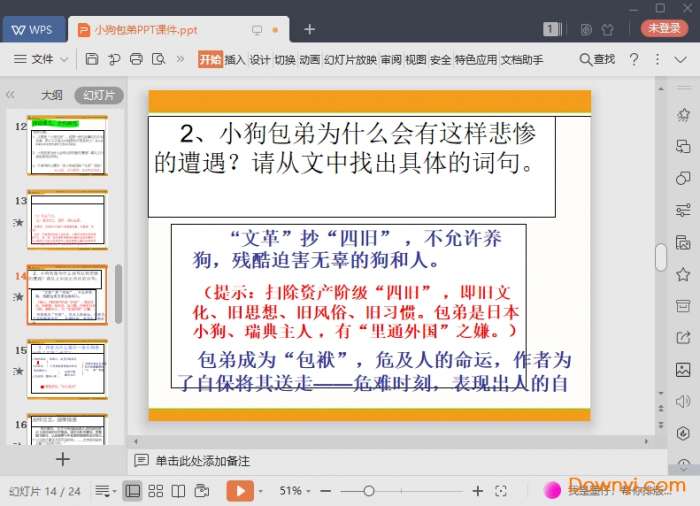700x506 pixels.
Task: Toggle Reading view mode in status bar
Action: coord(178,491)
